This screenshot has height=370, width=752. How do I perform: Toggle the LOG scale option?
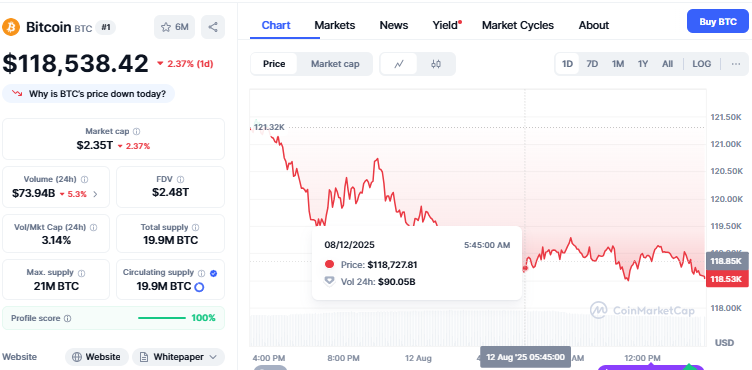click(702, 64)
